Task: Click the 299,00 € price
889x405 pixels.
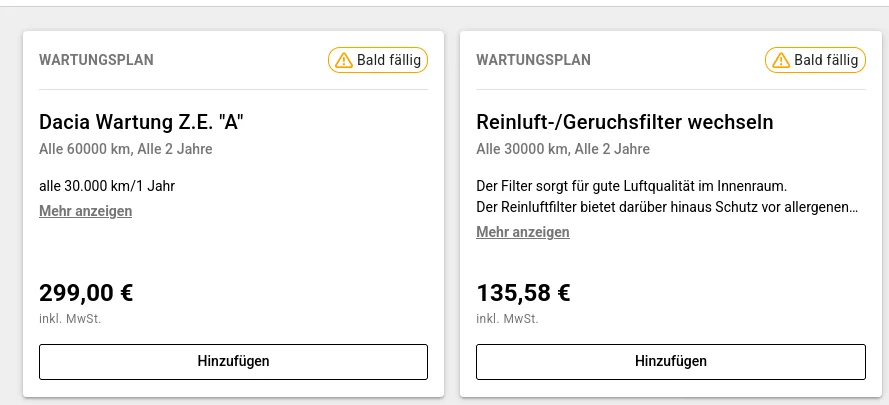Action: click(86, 293)
